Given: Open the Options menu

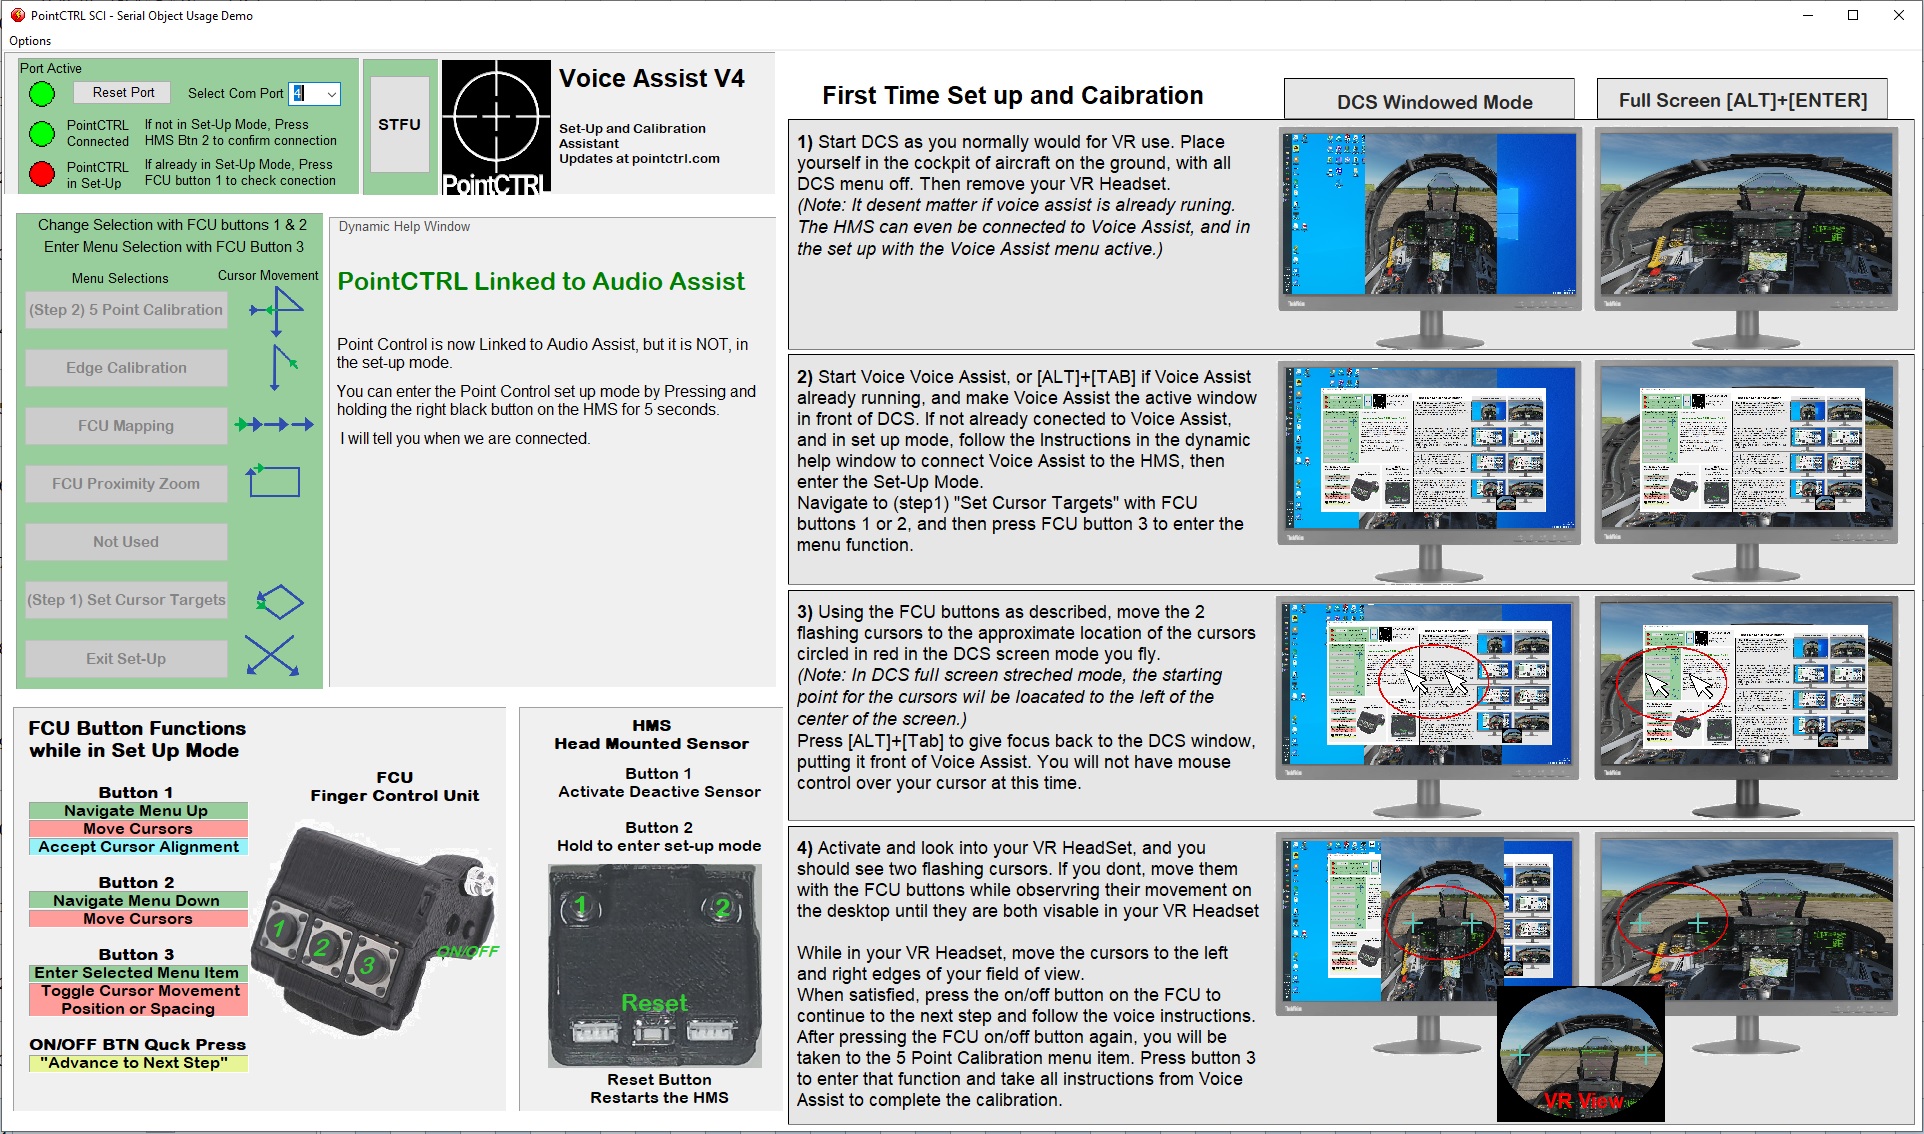Looking at the screenshot, I should (x=30, y=41).
